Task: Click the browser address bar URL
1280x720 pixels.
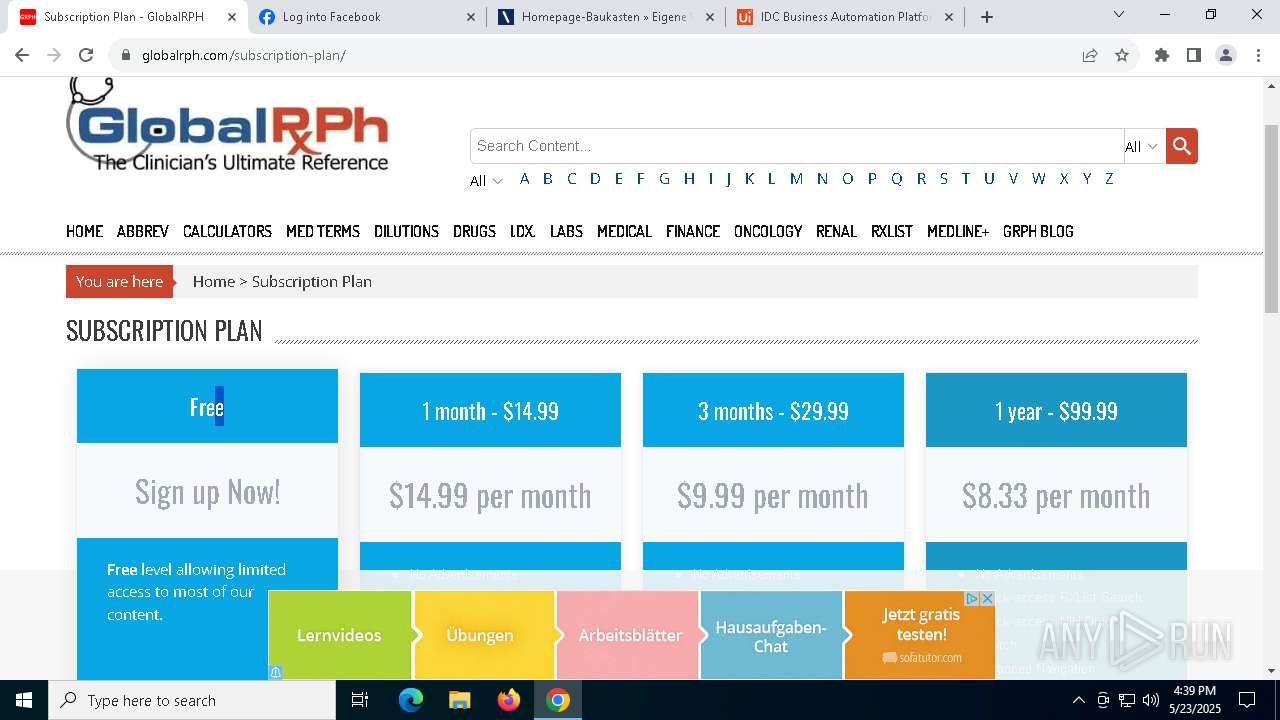Action: coord(244,55)
